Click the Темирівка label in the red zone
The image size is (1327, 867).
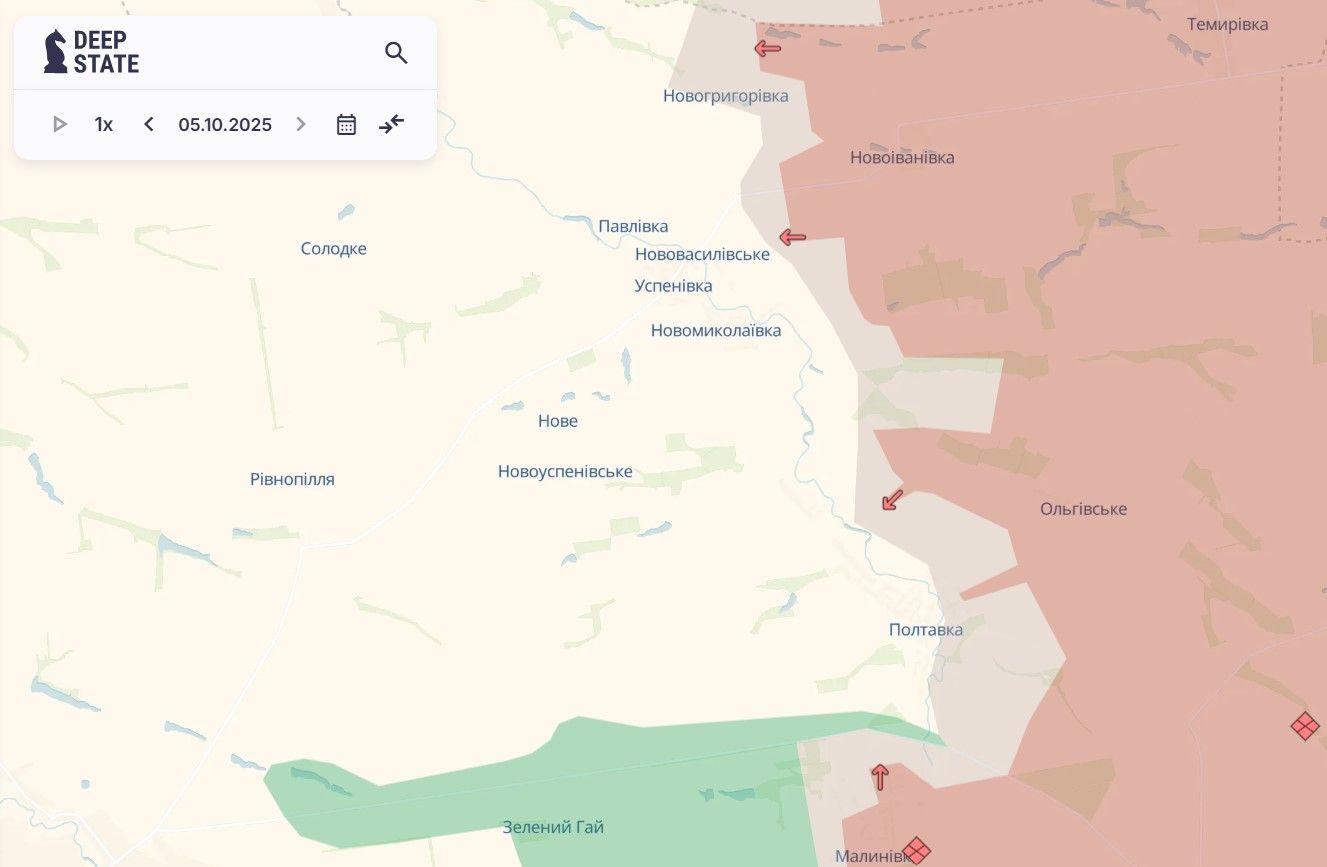[1227, 24]
